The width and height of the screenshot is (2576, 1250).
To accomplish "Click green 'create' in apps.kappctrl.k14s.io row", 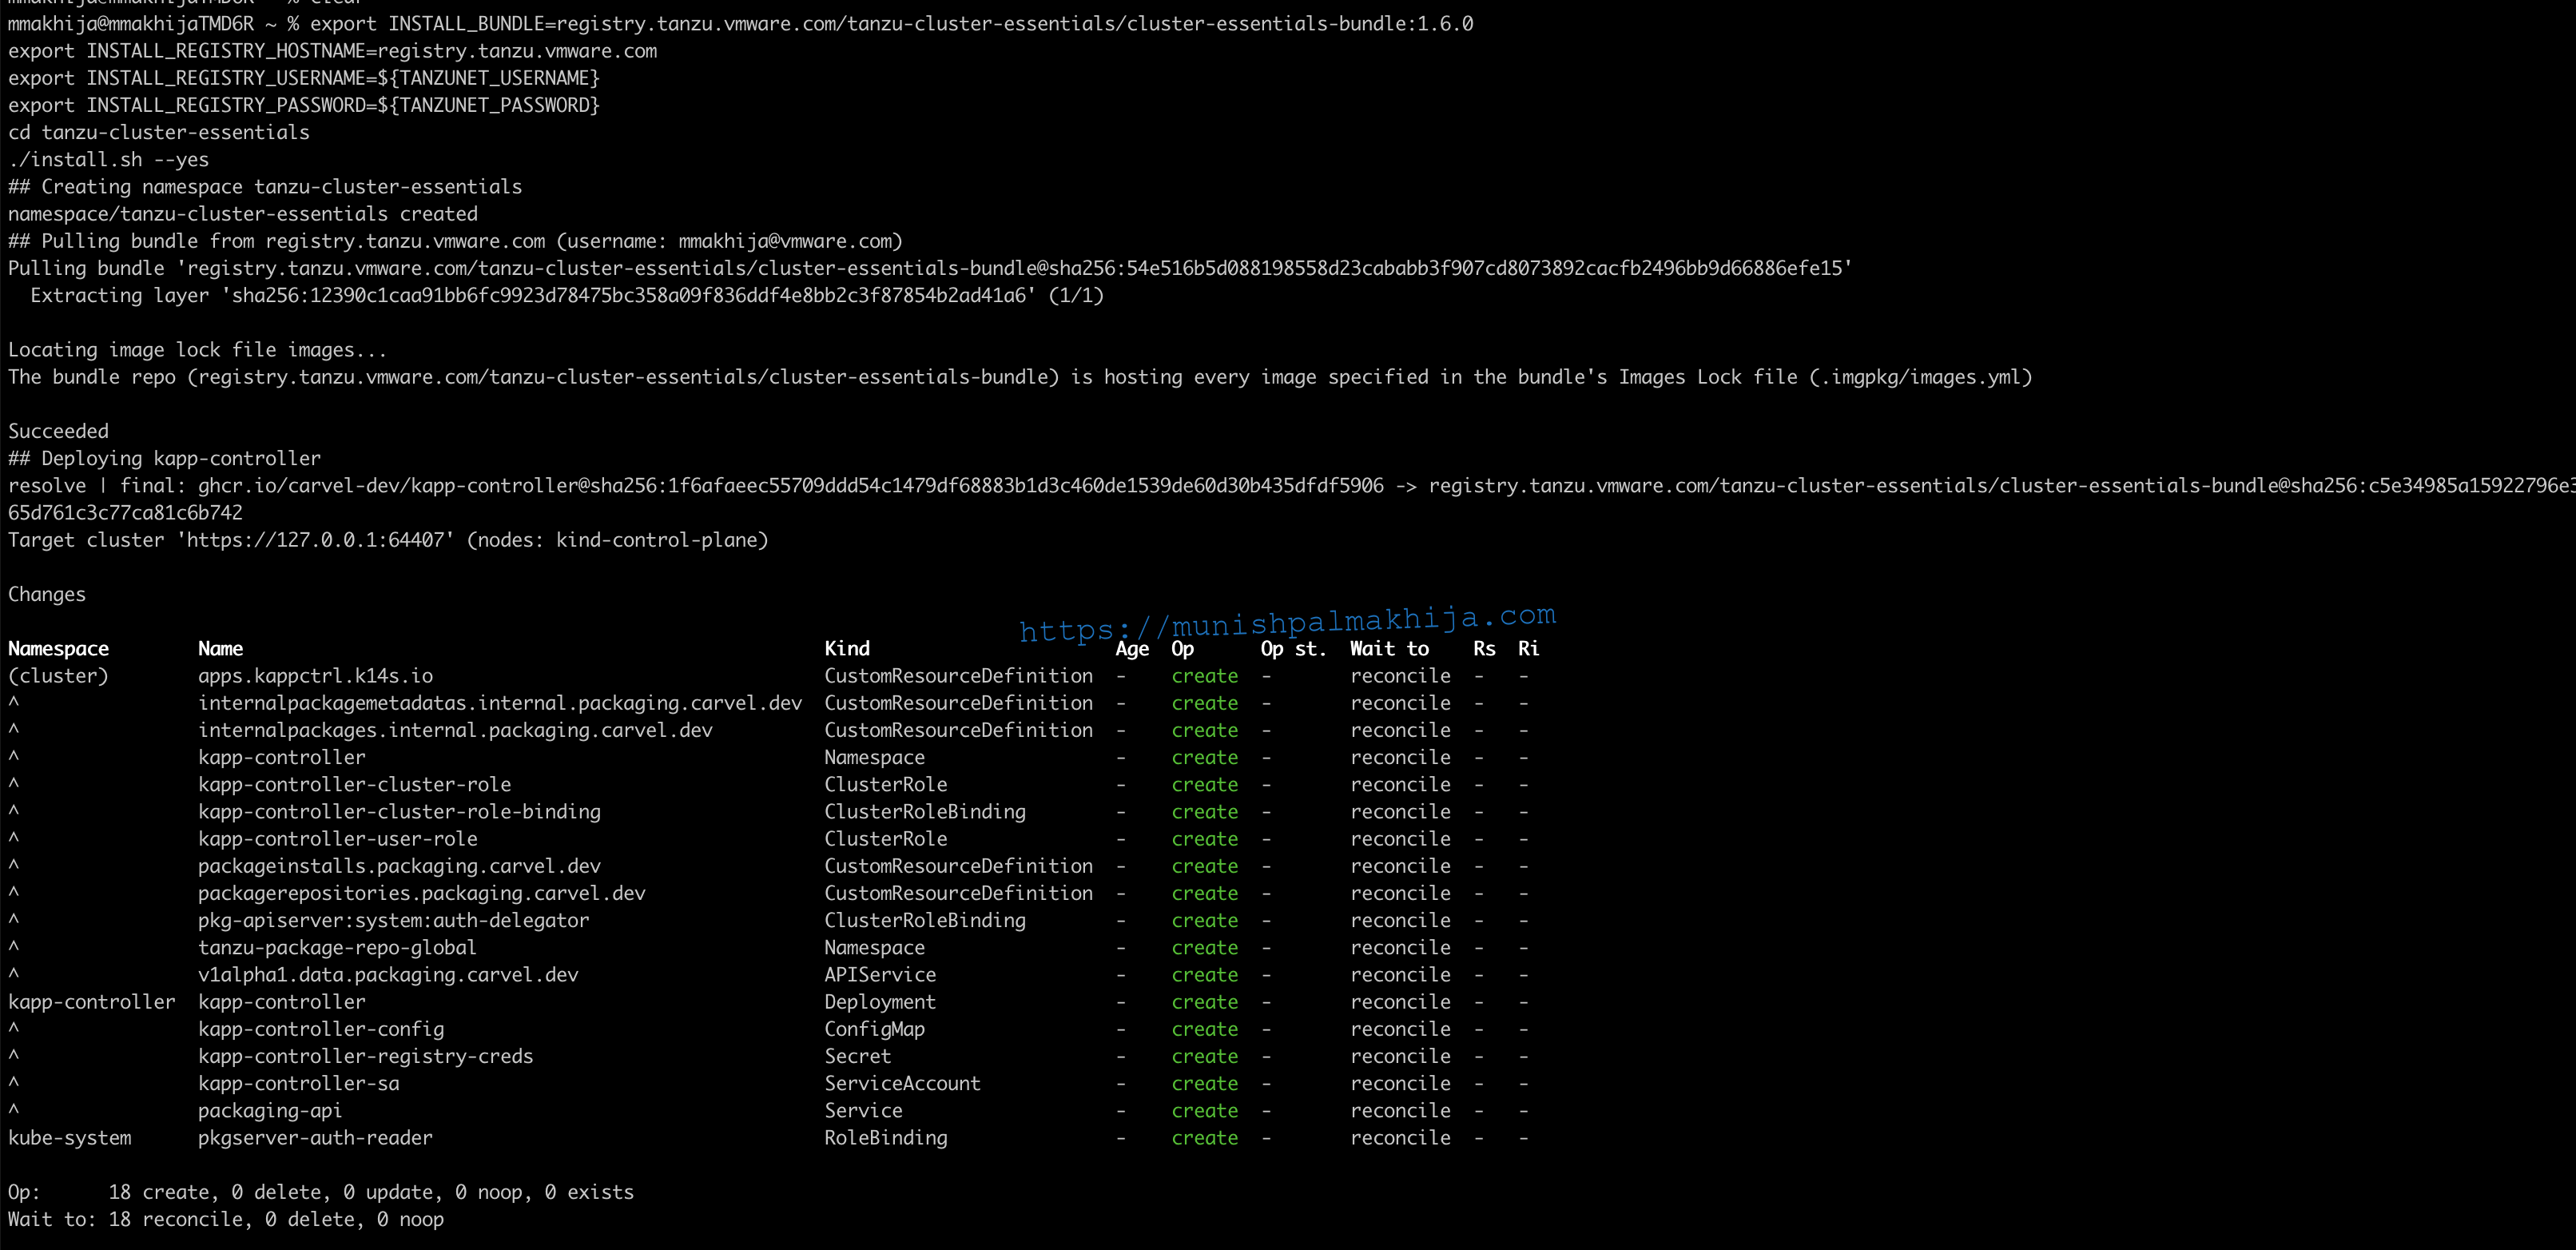I will (x=1204, y=676).
